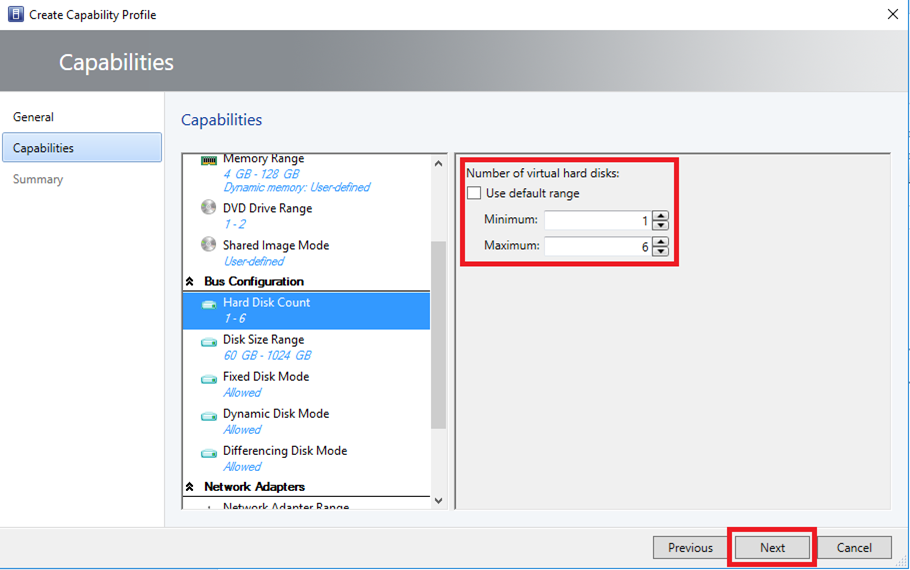The height and width of the screenshot is (570, 910).
Task: Click 'Allowed' under Fixed Disk Mode
Action: click(242, 392)
